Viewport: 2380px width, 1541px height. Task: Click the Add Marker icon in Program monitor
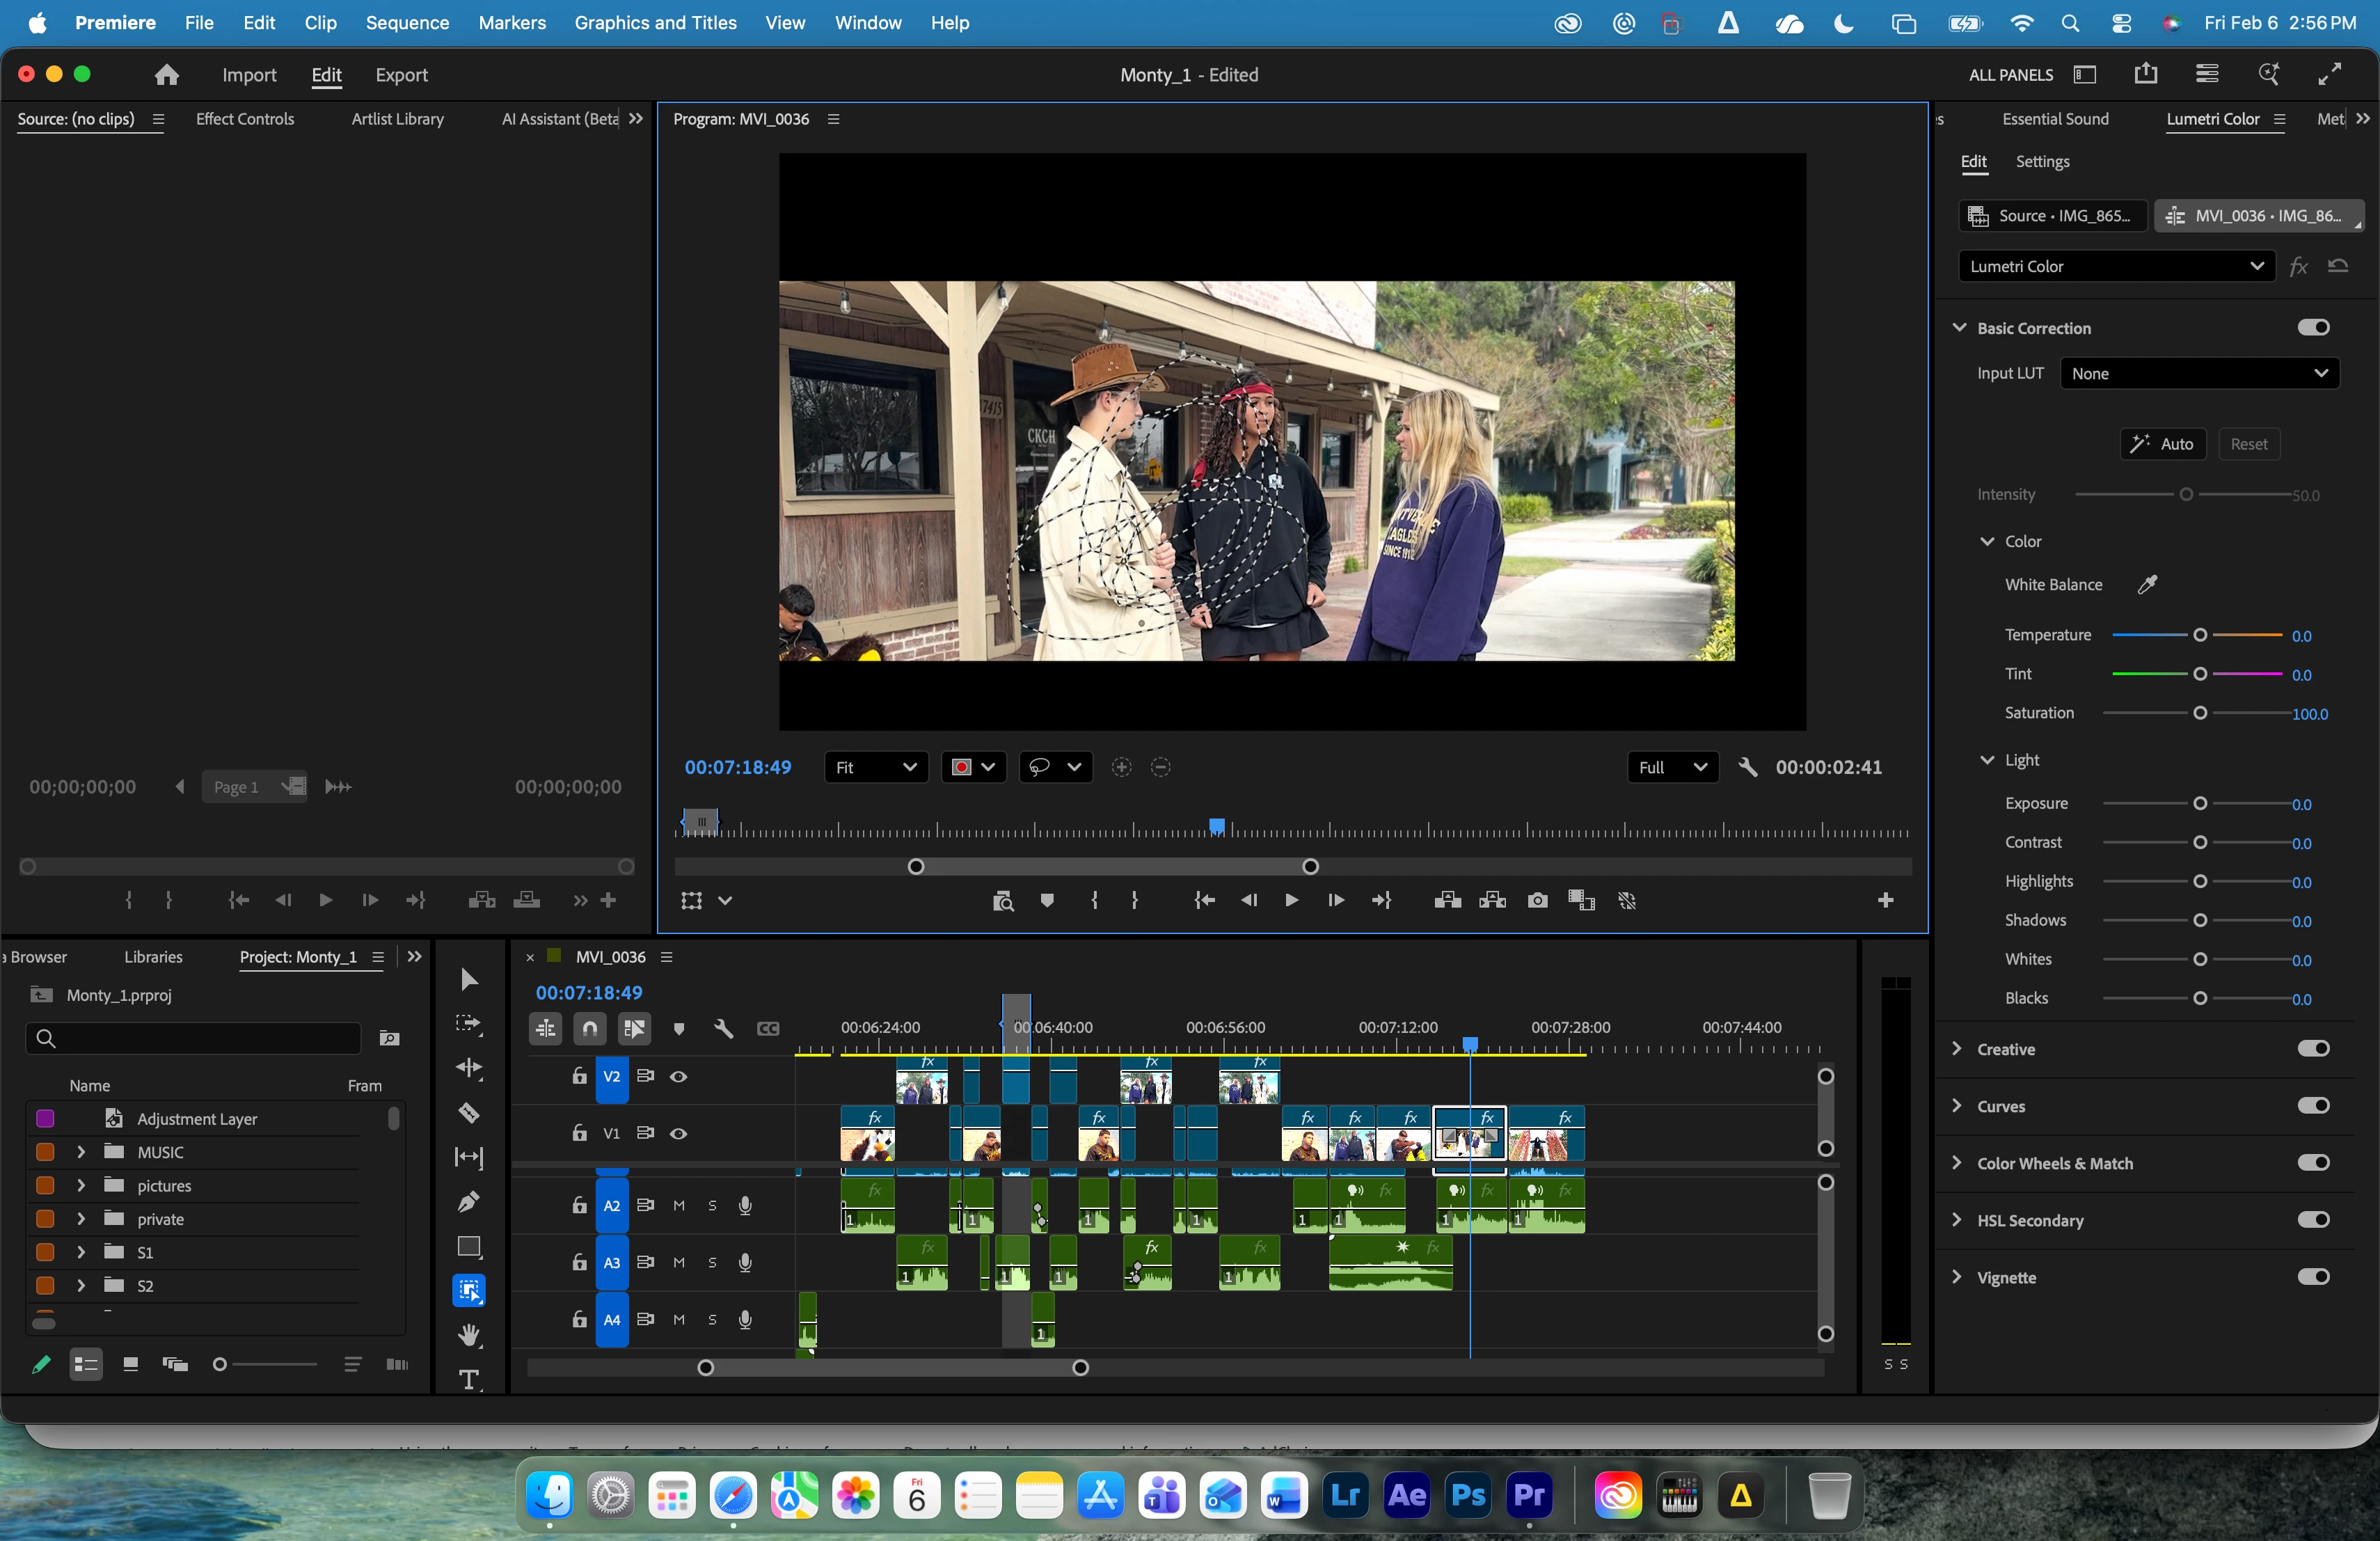1047,901
